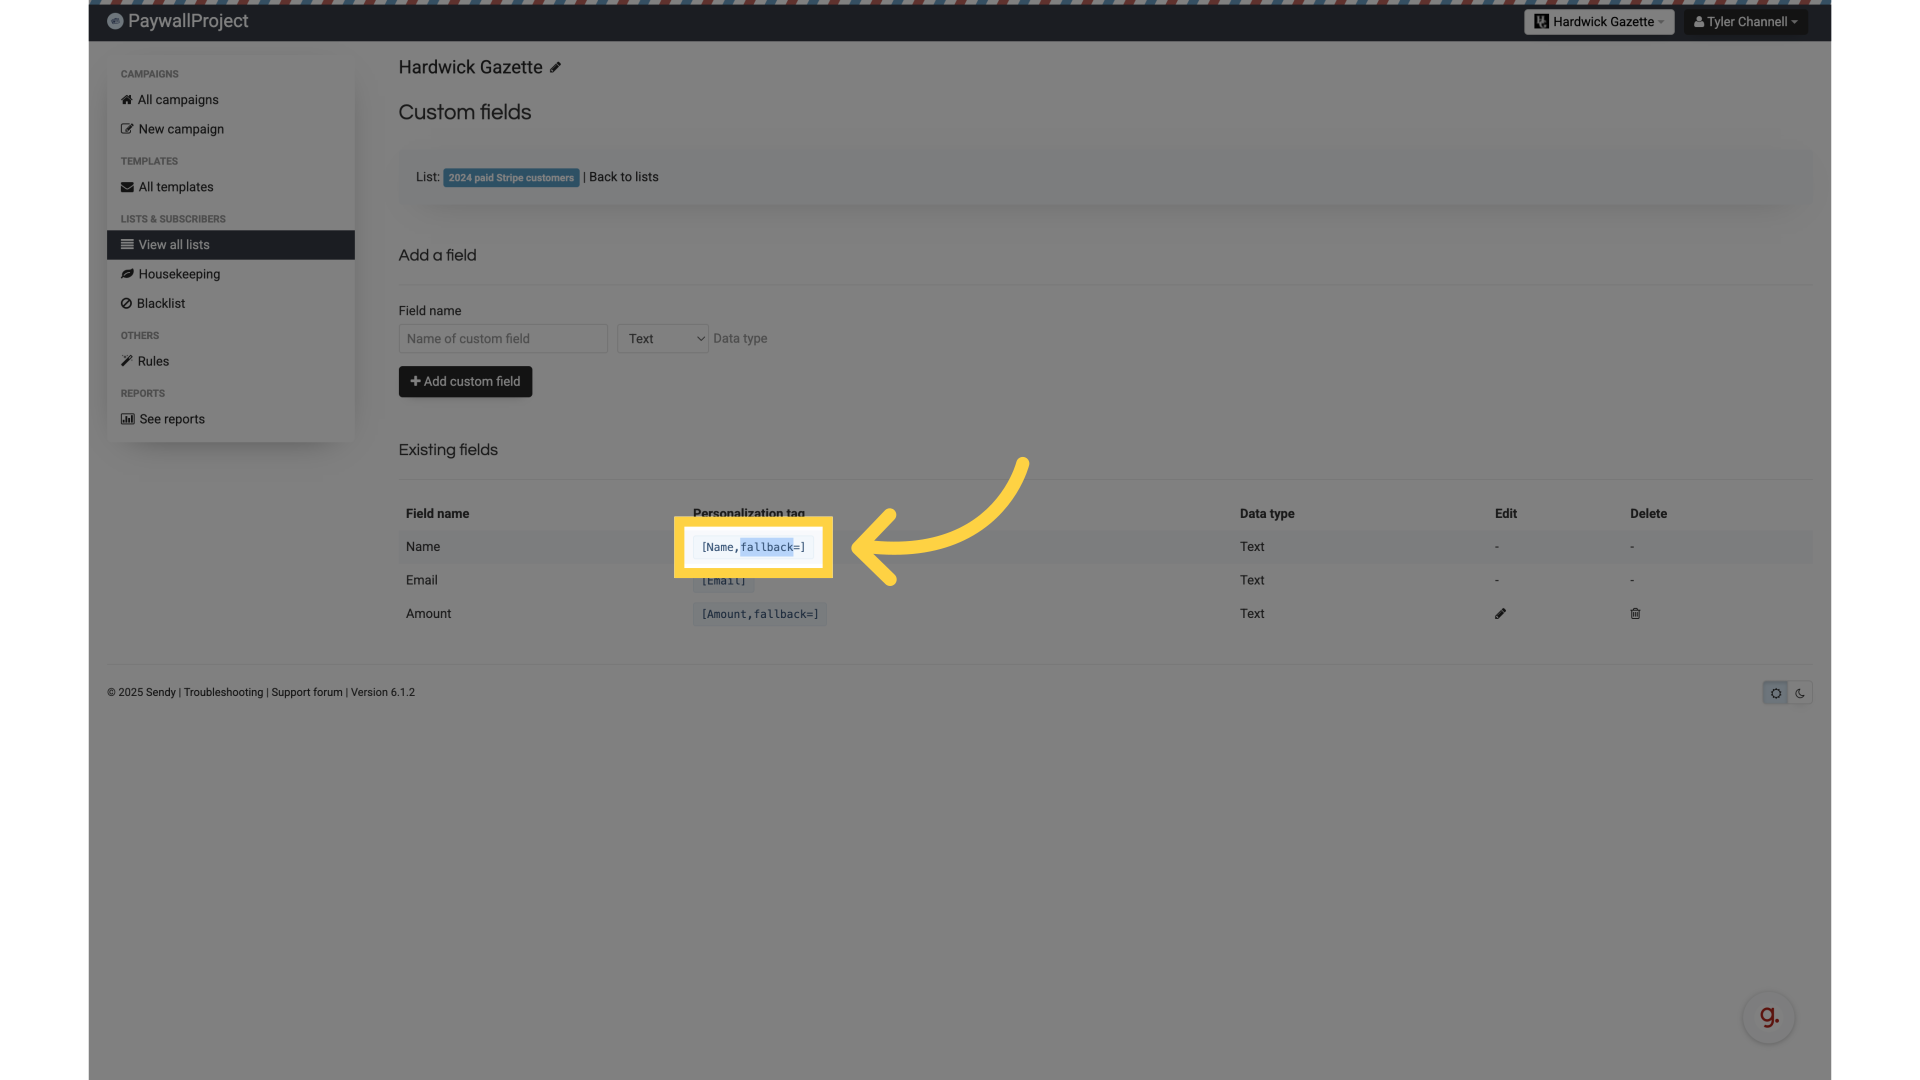The width and height of the screenshot is (1920, 1080).
Task: Click the Version 6.1.2 footer text
Action: click(x=383, y=693)
